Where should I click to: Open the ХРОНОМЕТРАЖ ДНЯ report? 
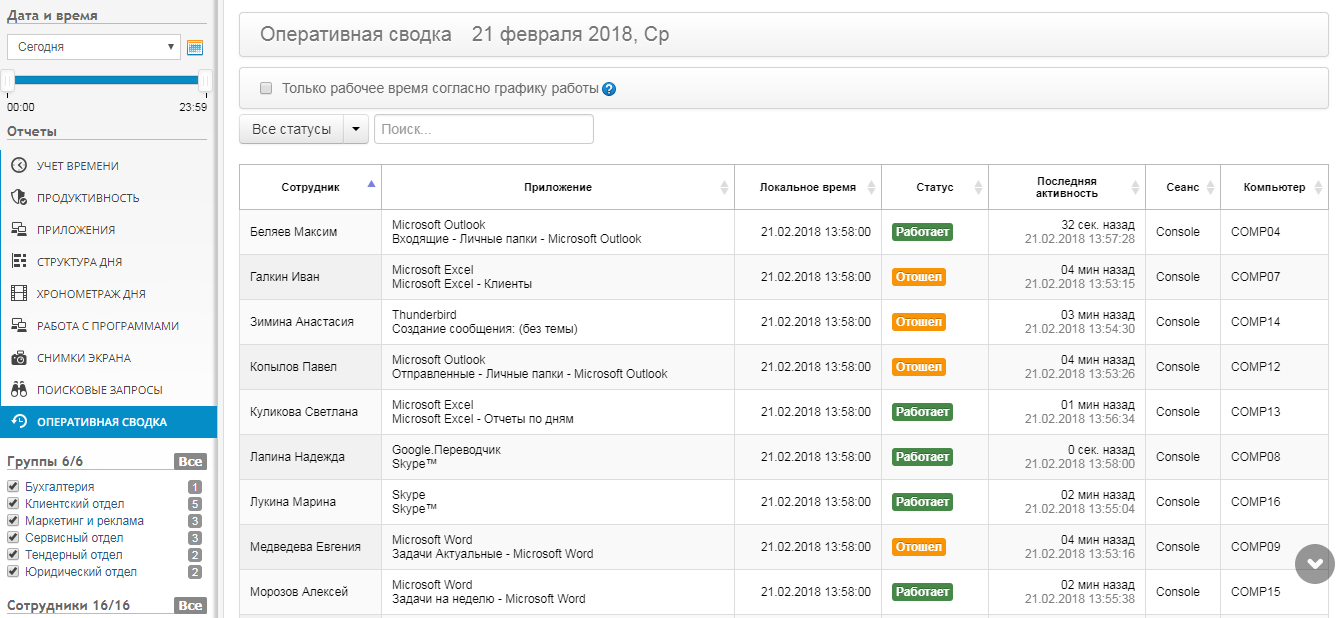coord(91,294)
